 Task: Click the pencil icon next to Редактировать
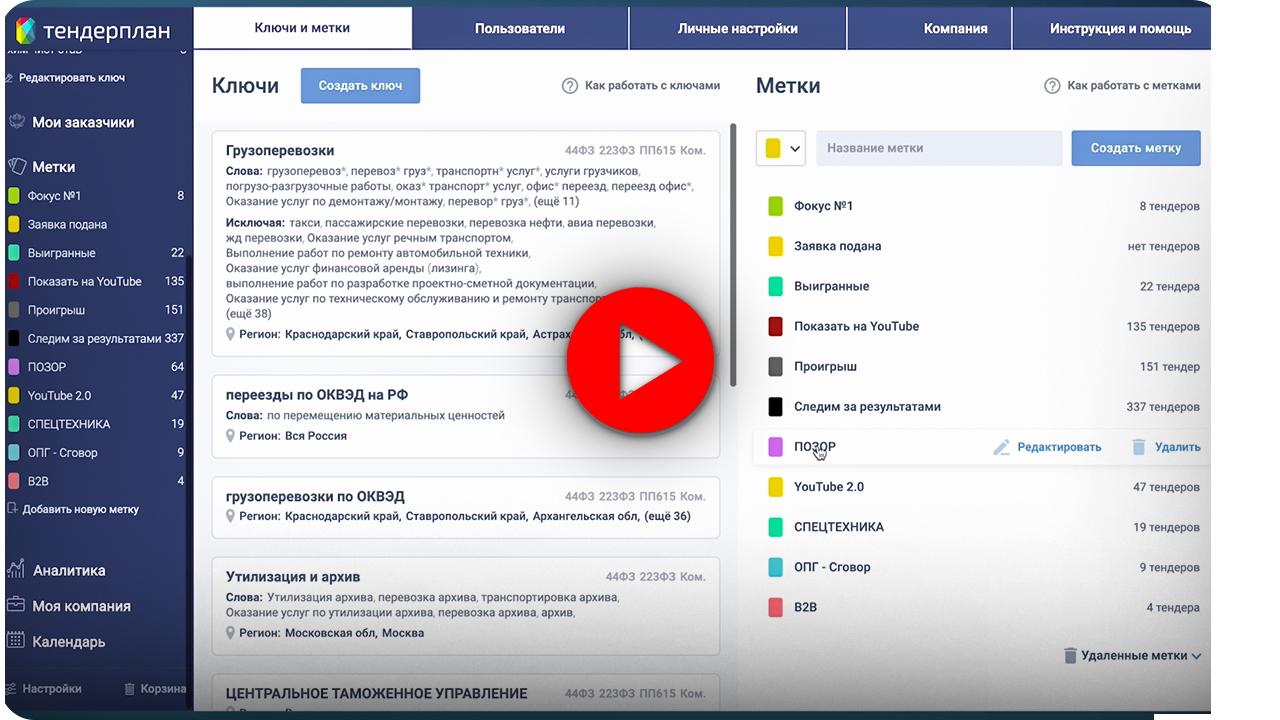pos(1001,447)
